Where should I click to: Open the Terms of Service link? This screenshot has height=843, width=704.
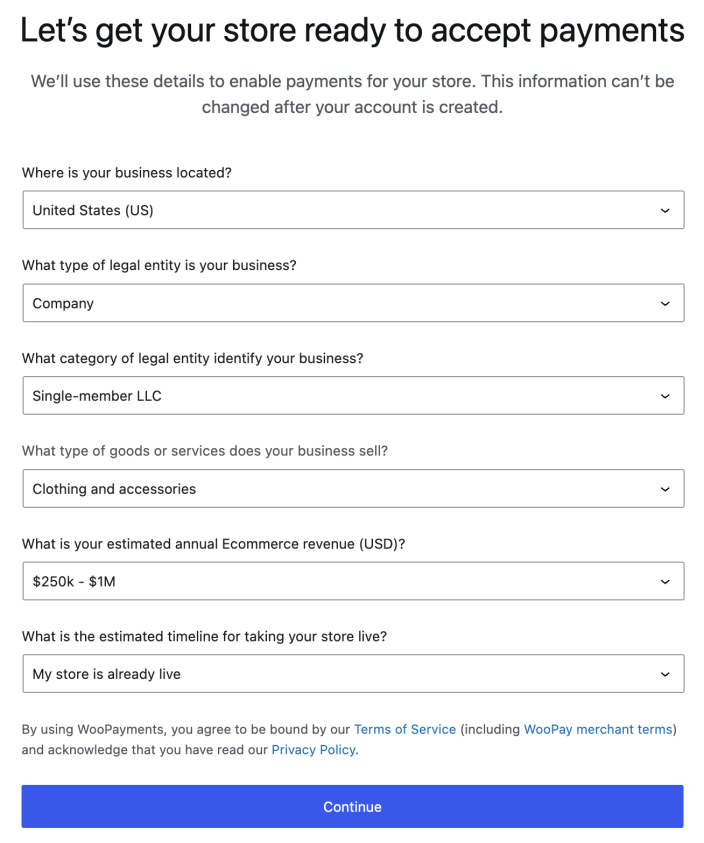pyautogui.click(x=404, y=730)
